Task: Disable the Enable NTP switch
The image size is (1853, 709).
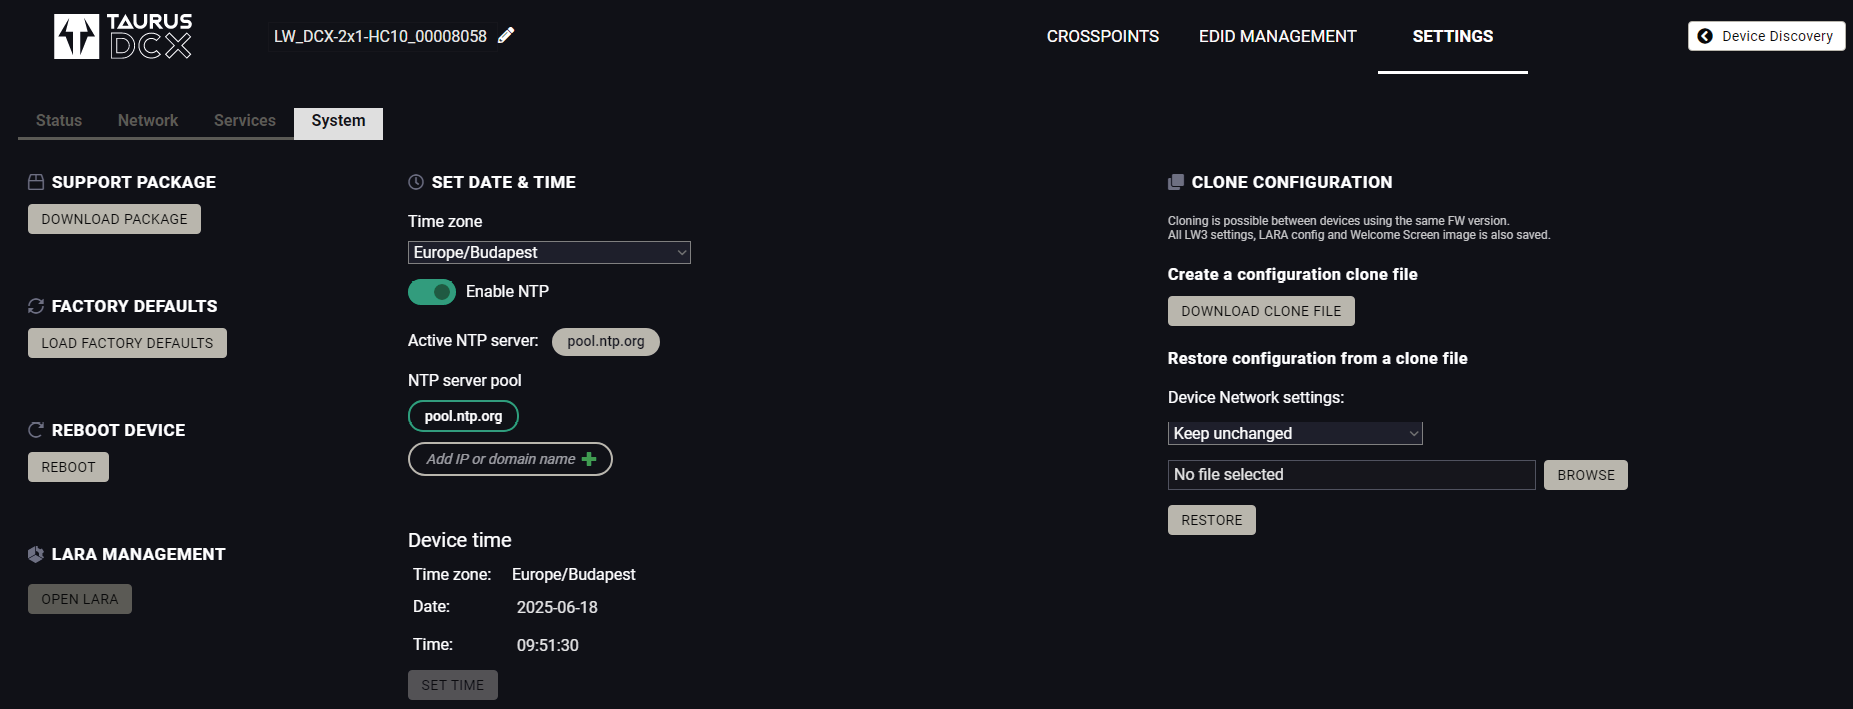Action: click(x=432, y=292)
